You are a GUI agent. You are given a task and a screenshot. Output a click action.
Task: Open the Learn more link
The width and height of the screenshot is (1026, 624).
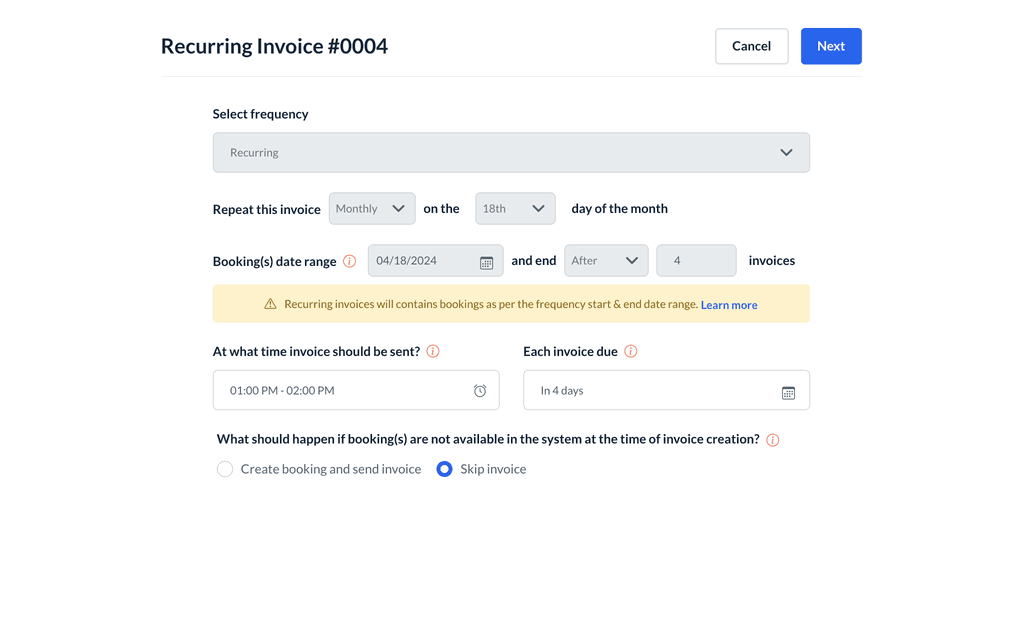[x=729, y=305]
